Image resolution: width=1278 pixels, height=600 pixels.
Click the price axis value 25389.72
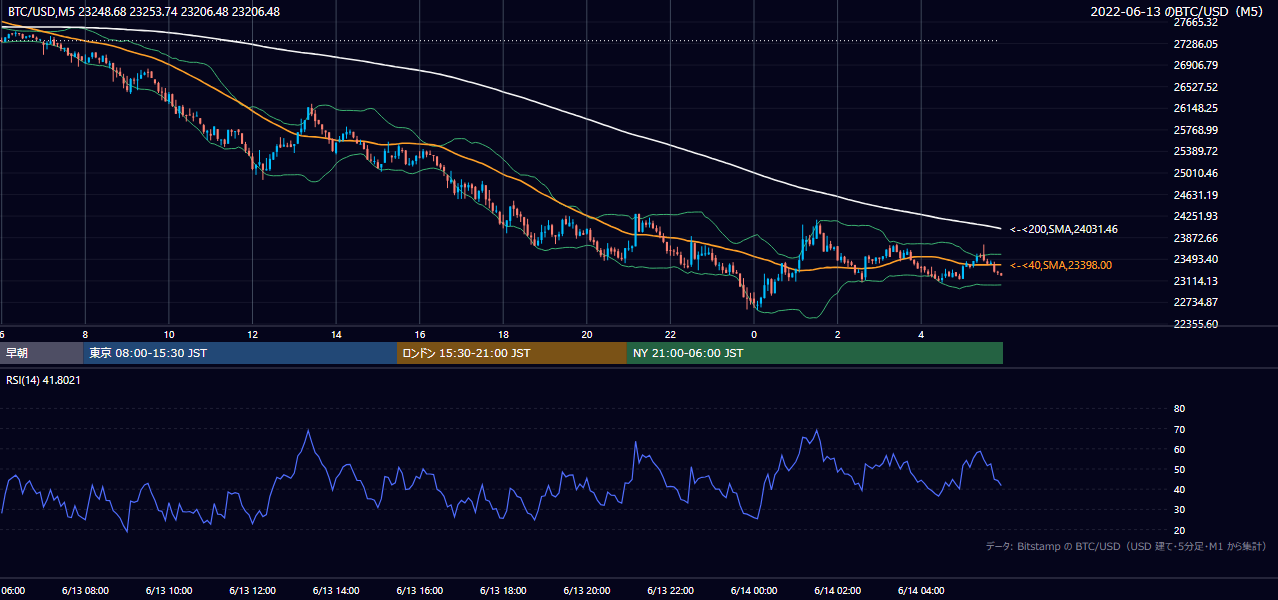(x=1196, y=151)
